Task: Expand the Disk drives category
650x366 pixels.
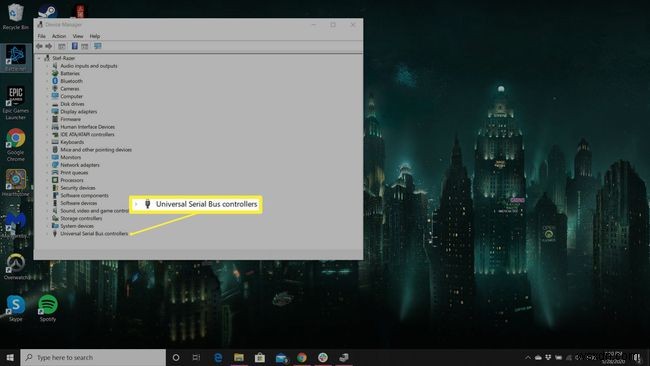Action: 47,104
